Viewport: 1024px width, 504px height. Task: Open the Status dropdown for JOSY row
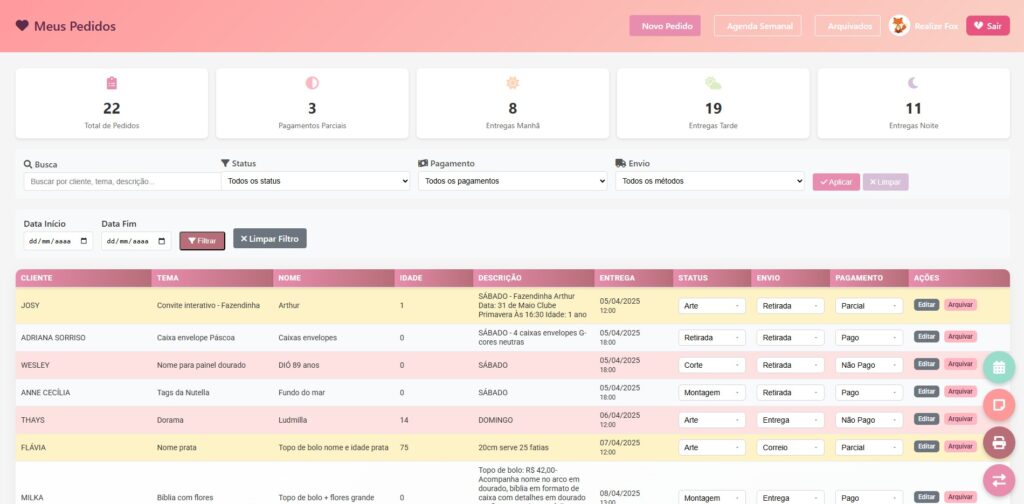(712, 306)
